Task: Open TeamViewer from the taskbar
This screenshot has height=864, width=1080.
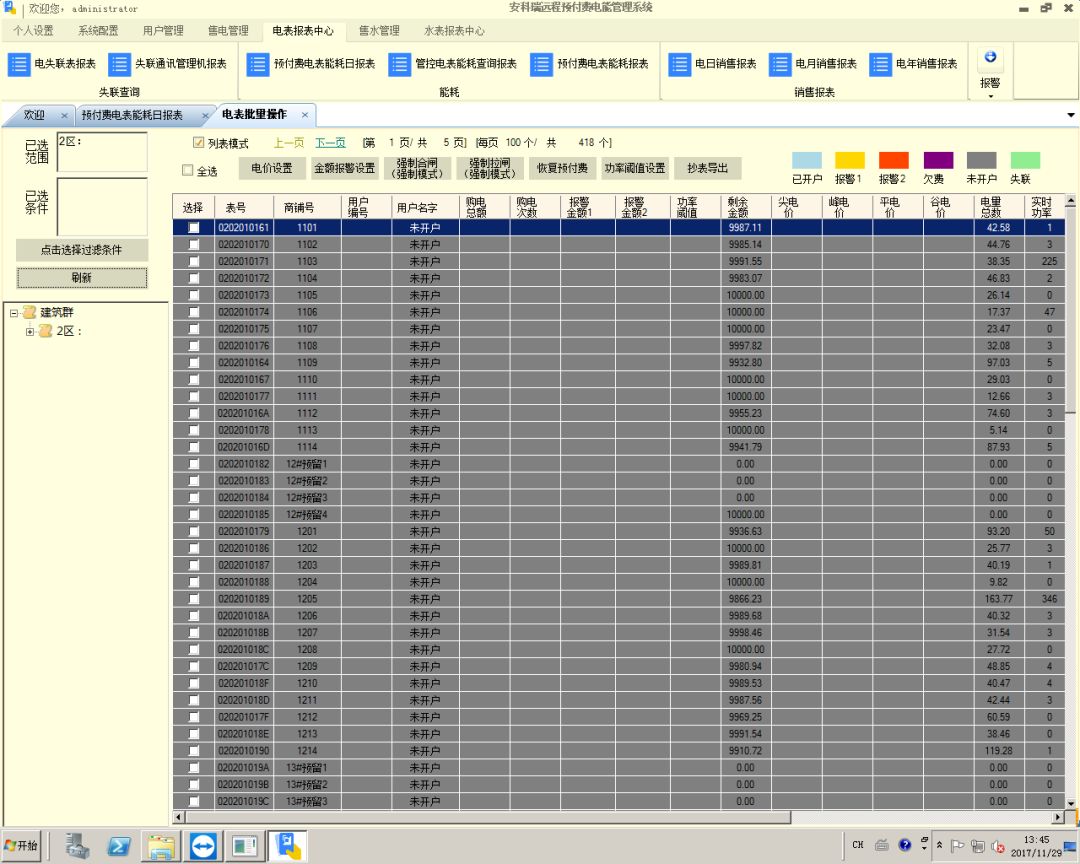Action: [203, 845]
